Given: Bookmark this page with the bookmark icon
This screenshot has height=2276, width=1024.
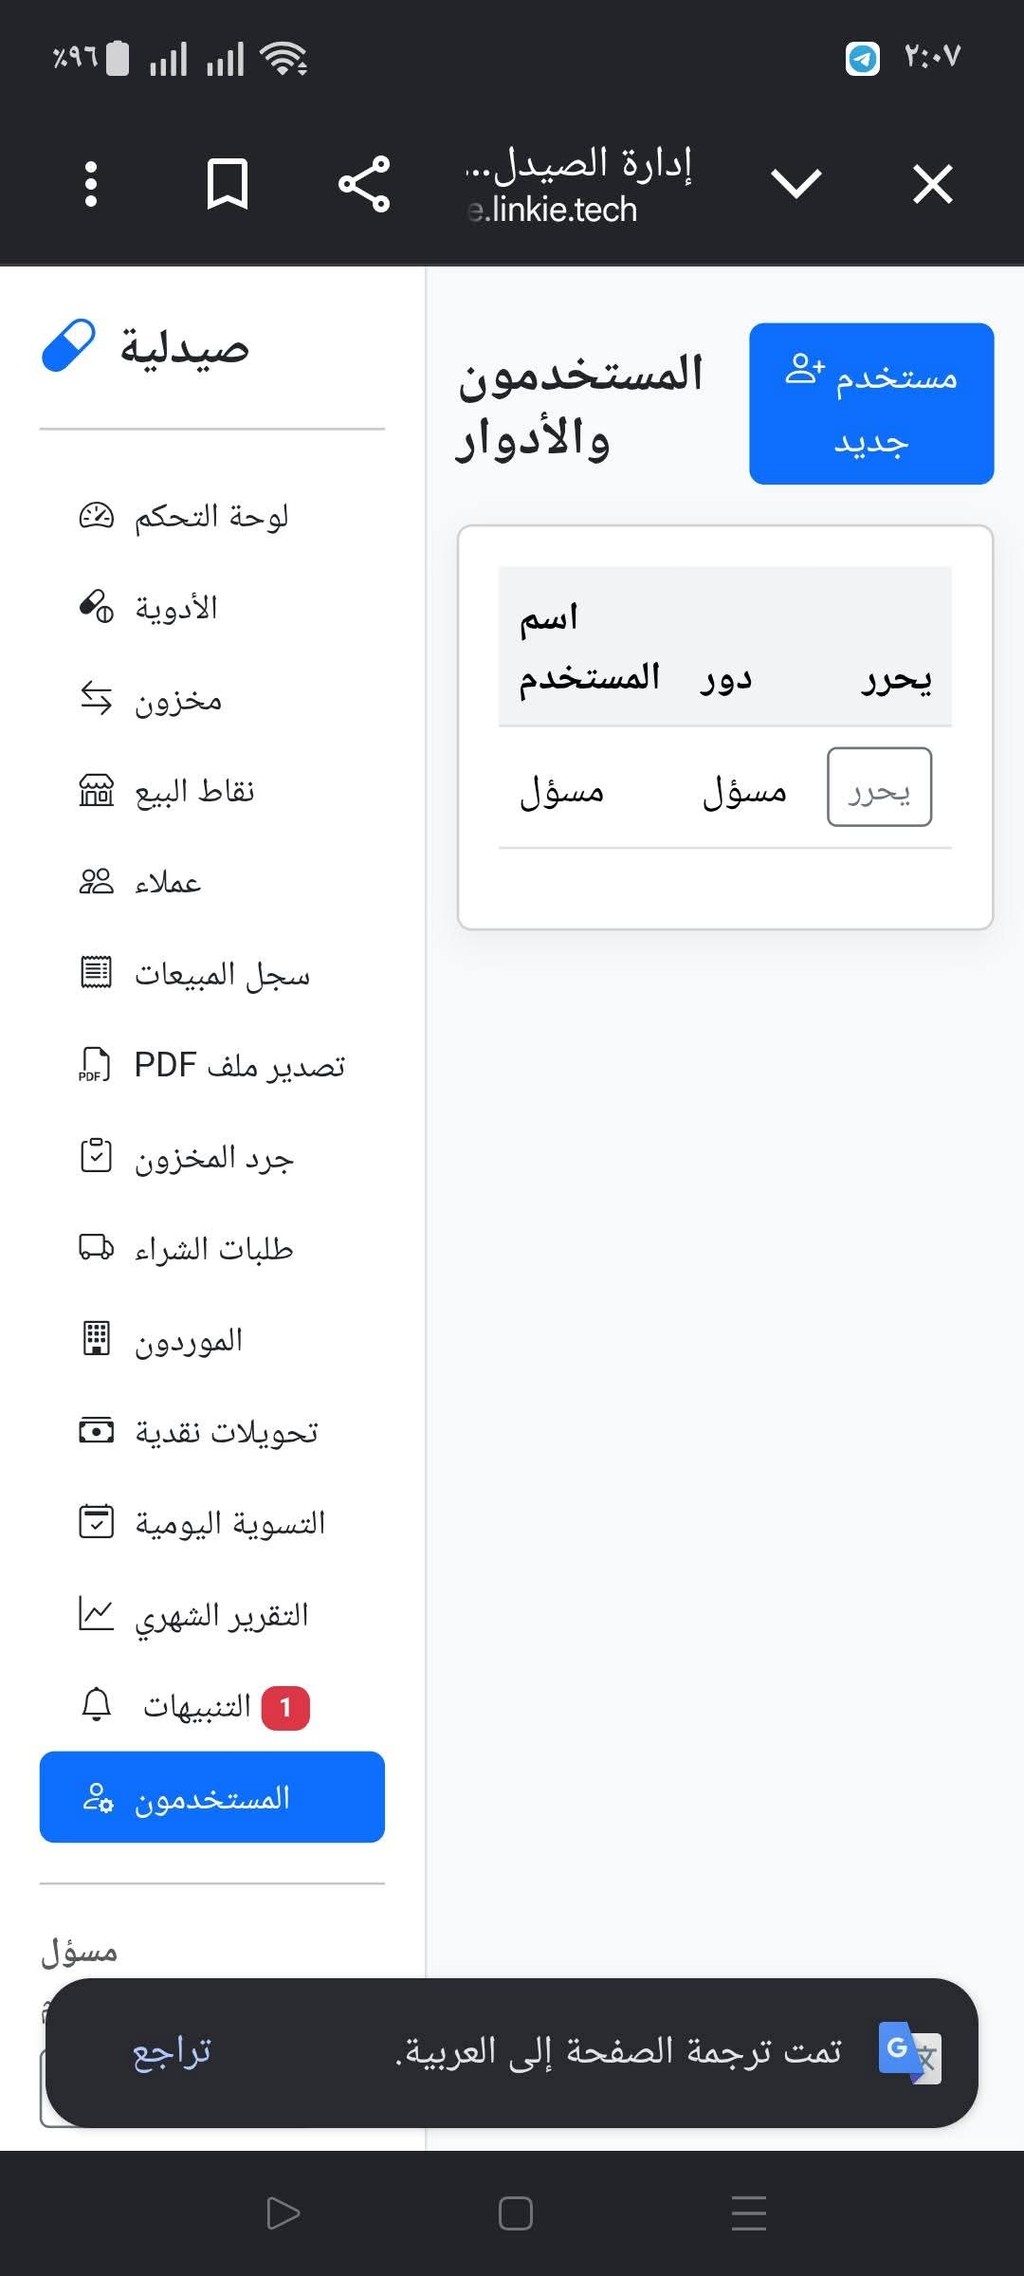Looking at the screenshot, I should click(227, 184).
